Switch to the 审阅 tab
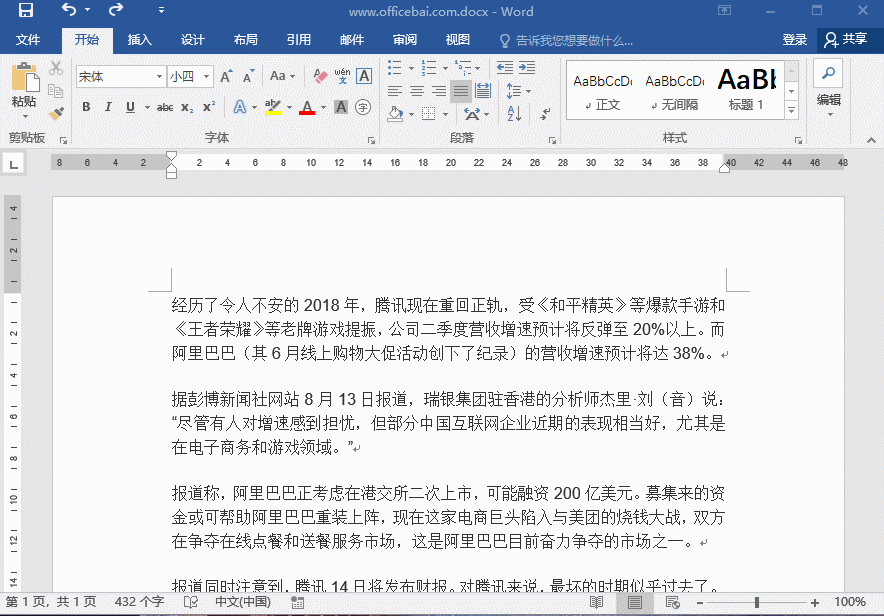 tap(404, 39)
